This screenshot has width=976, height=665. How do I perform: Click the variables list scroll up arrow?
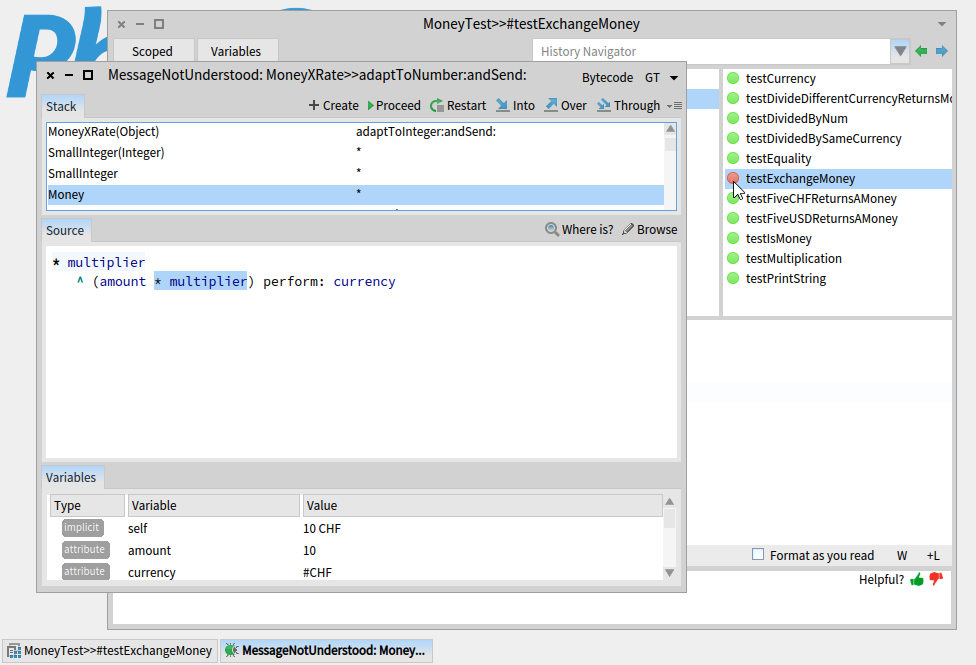pyautogui.click(x=670, y=502)
